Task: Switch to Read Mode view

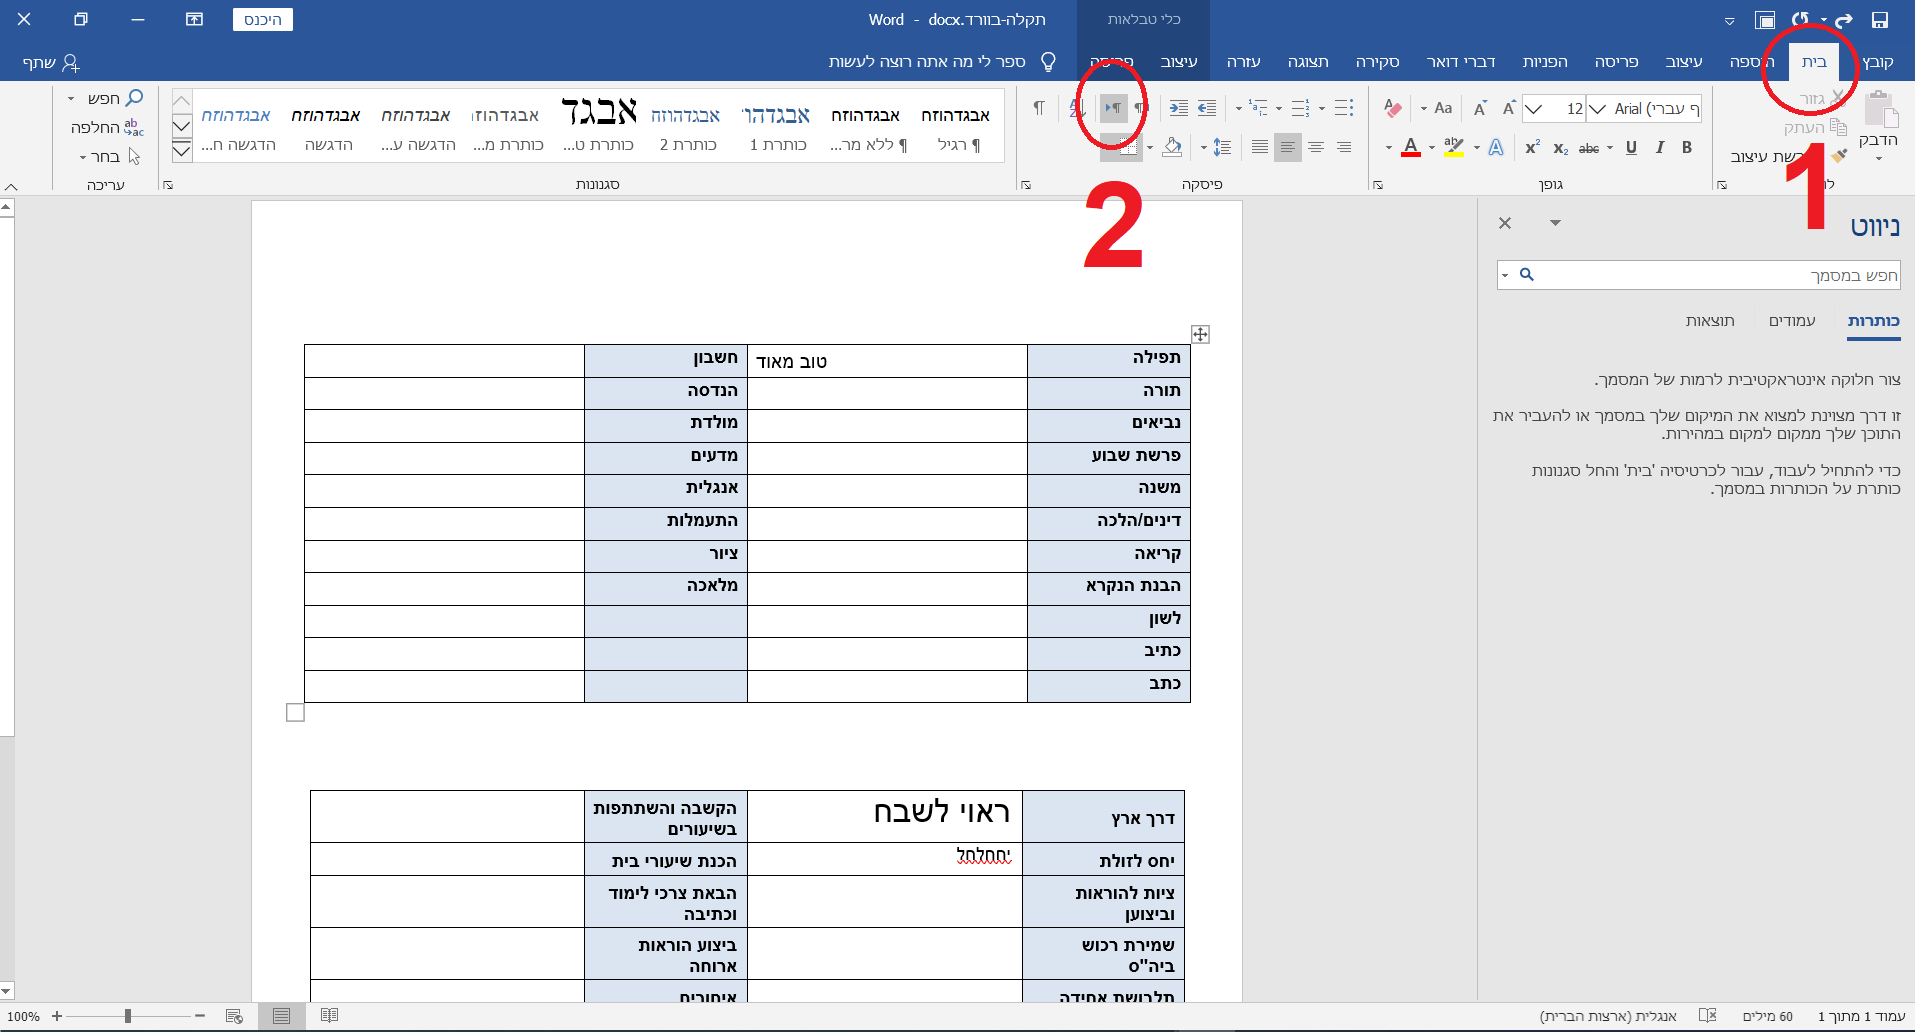Action: point(329,1016)
